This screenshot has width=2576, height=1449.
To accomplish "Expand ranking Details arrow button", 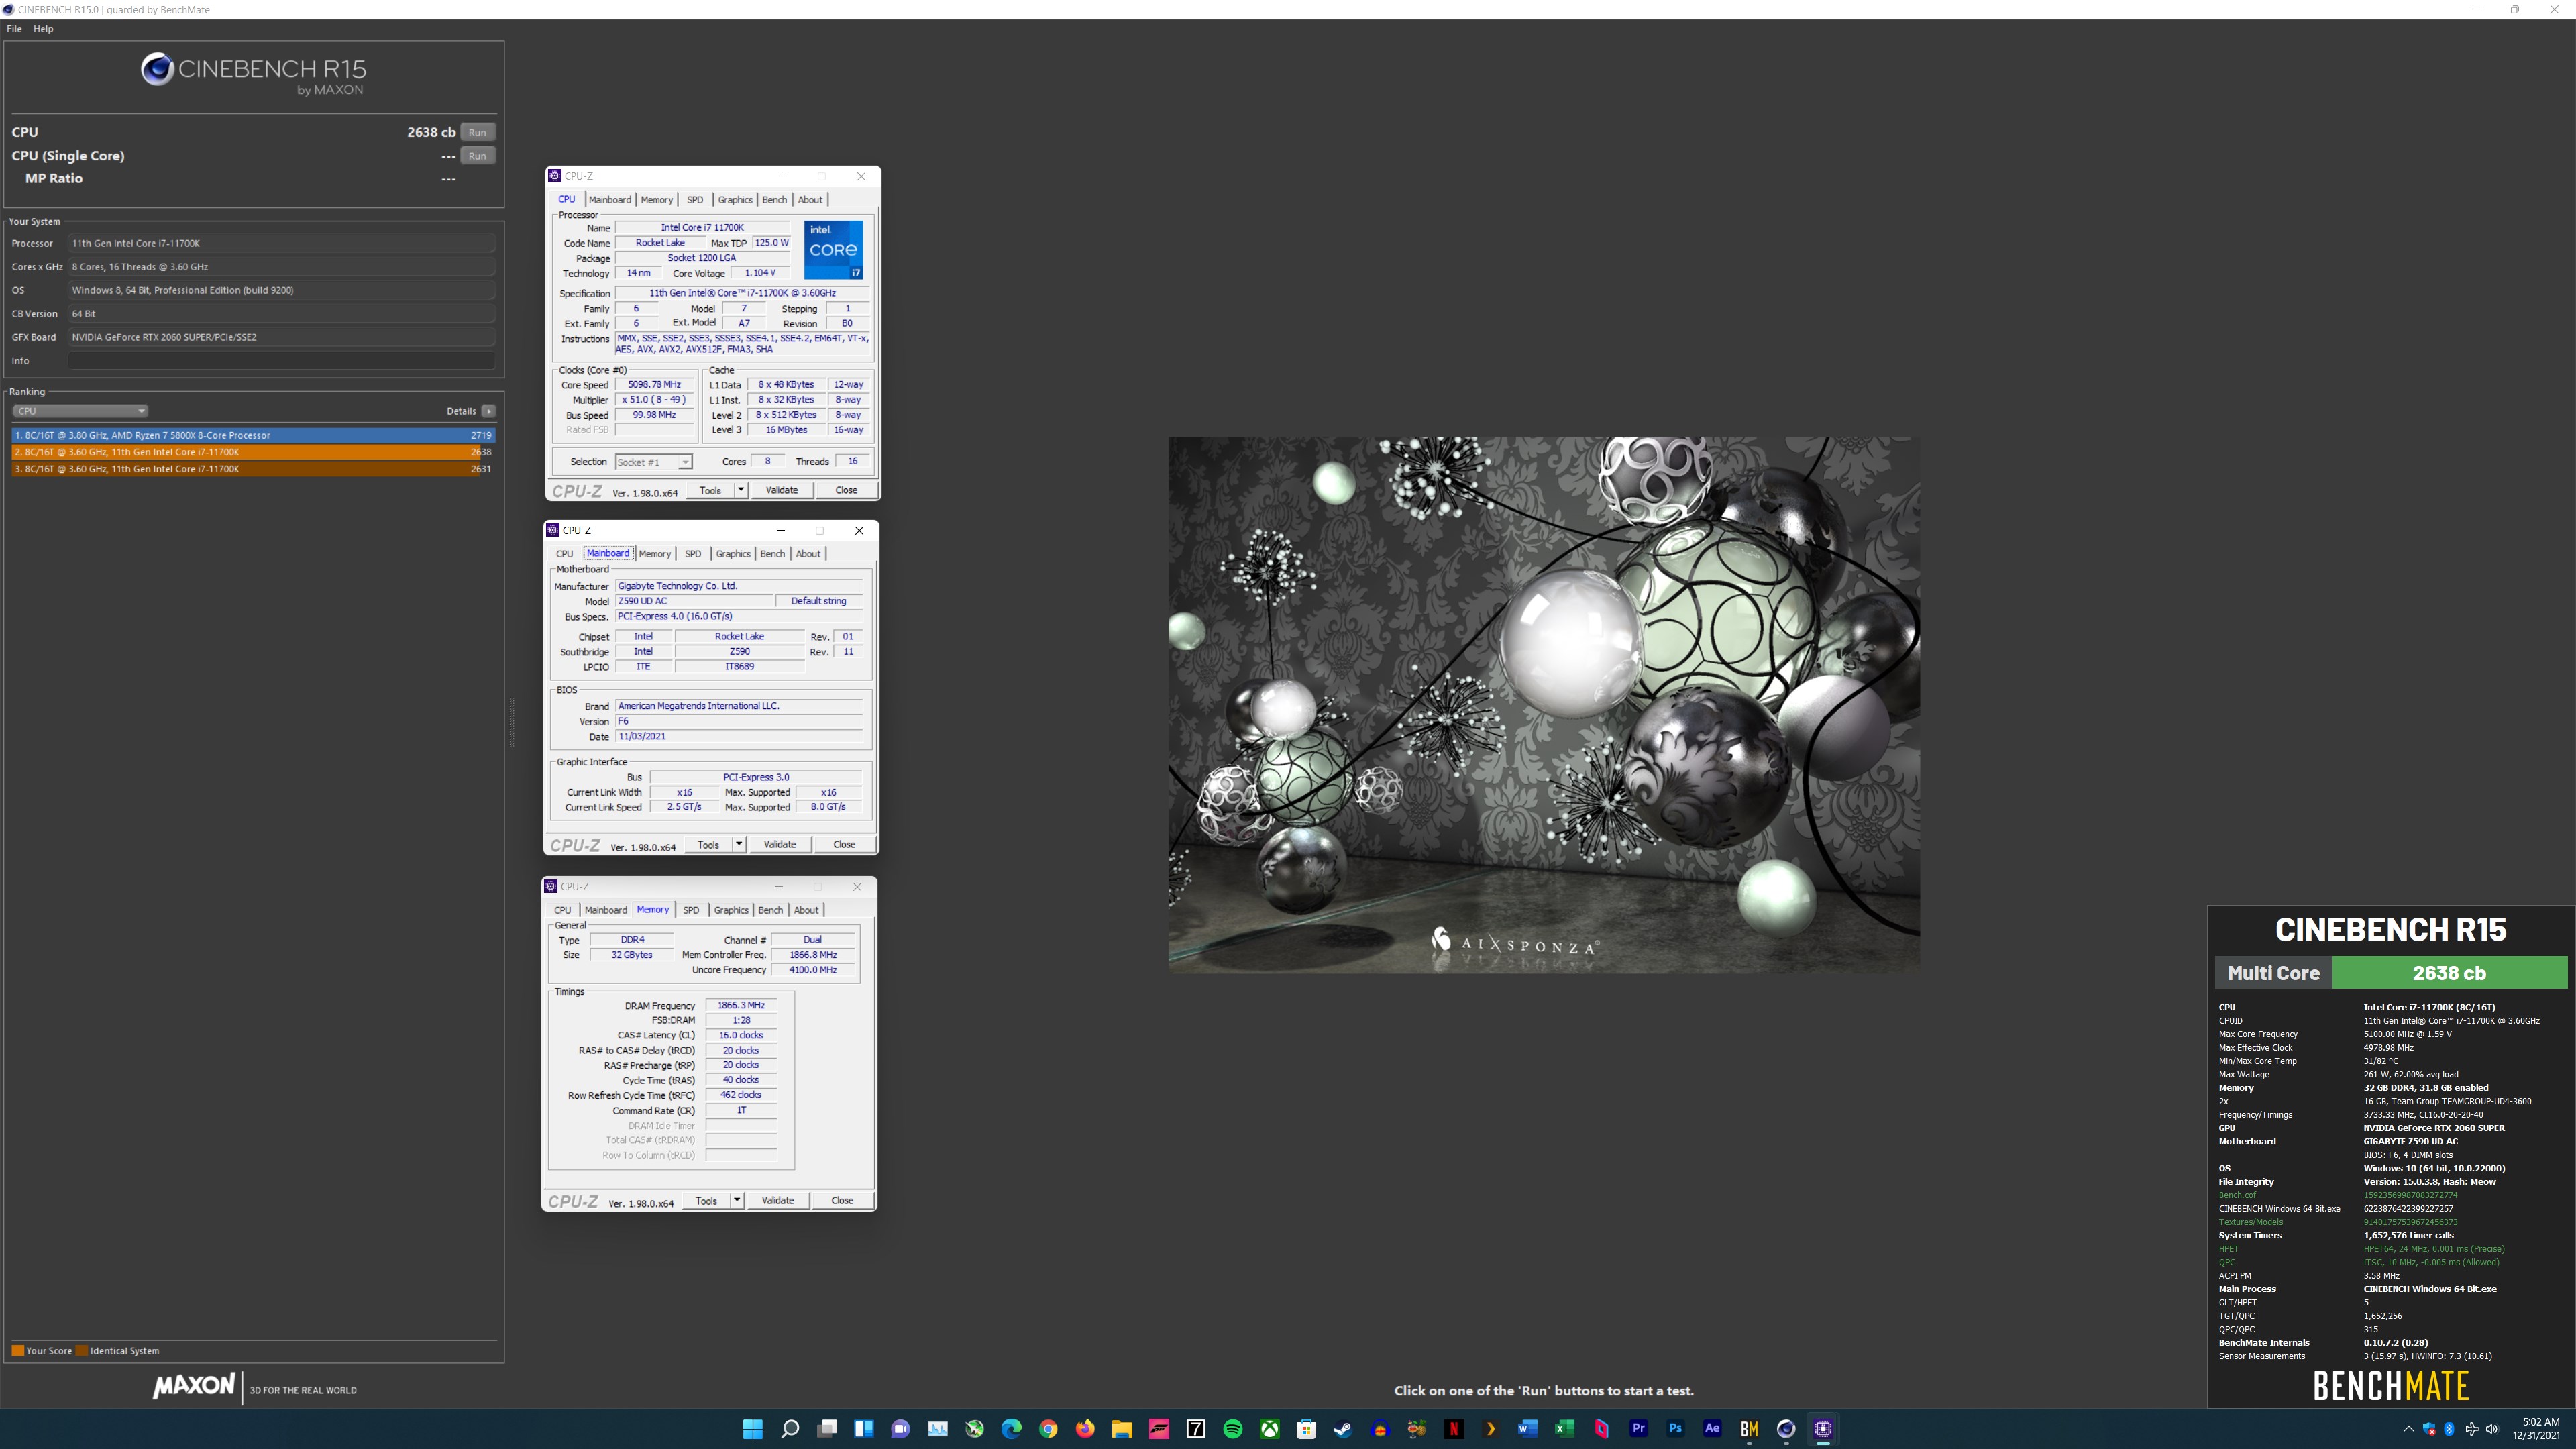I will coord(488,411).
